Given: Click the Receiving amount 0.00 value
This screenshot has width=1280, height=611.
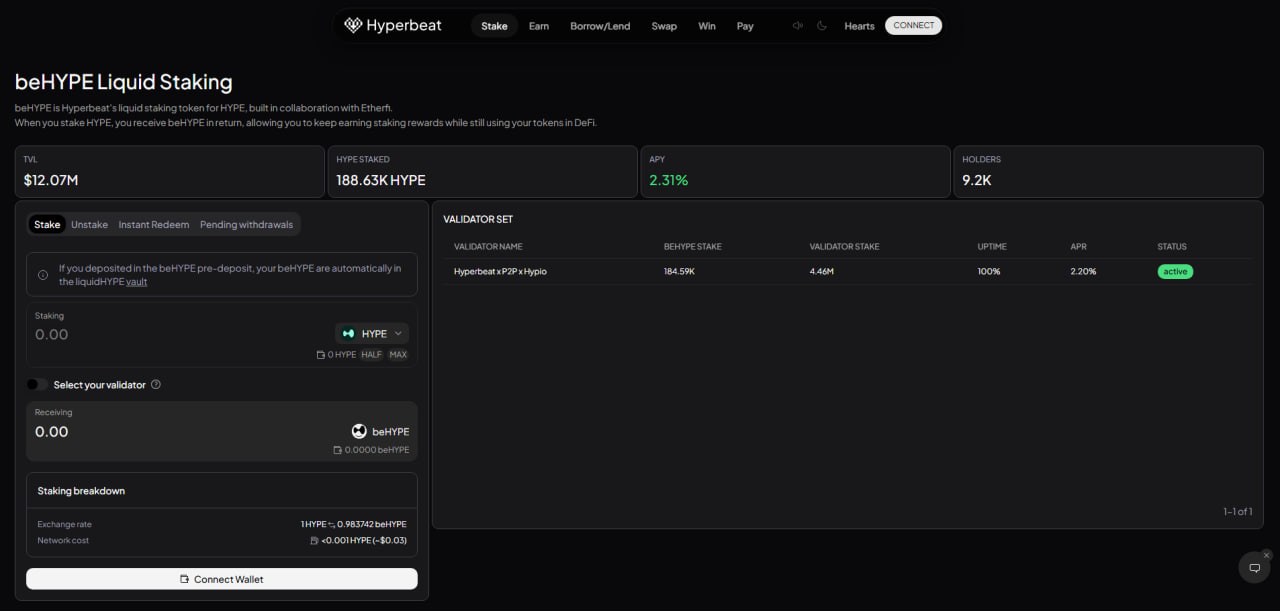Looking at the screenshot, I should pos(52,432).
